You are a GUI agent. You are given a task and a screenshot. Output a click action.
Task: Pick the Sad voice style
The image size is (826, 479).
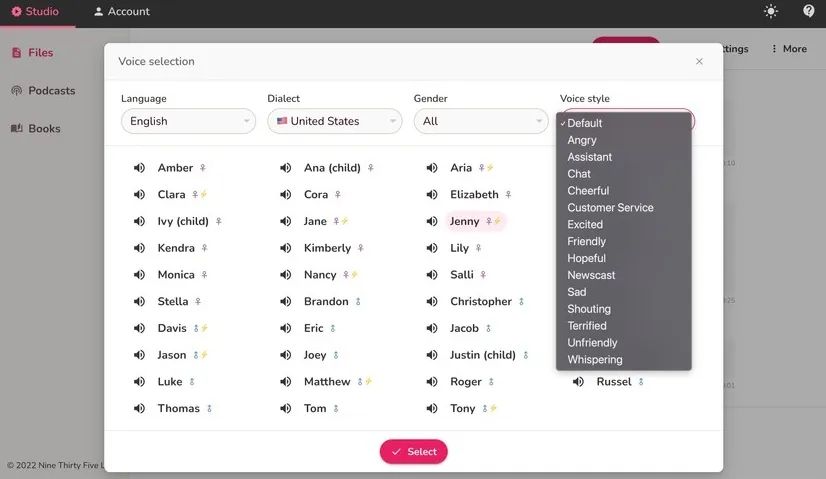pyautogui.click(x=624, y=292)
